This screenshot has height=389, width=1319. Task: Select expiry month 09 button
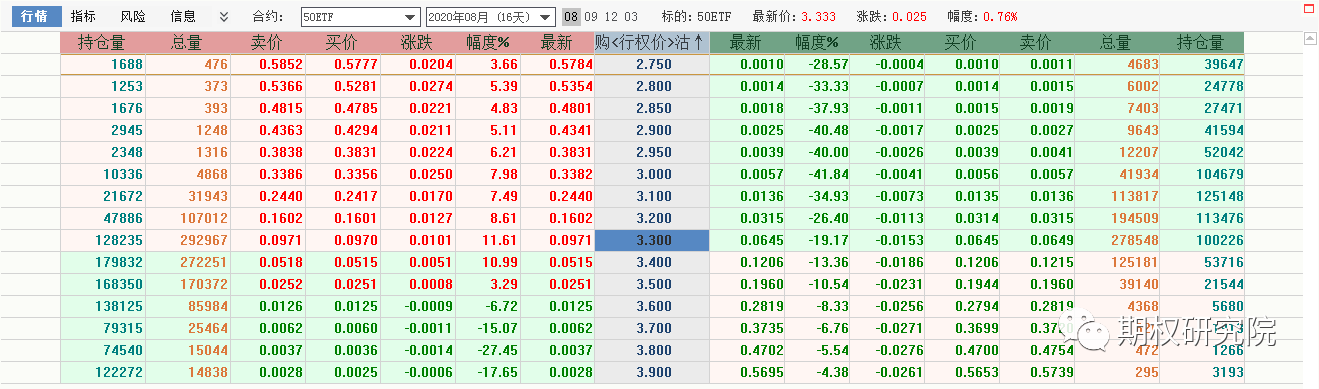(x=592, y=17)
